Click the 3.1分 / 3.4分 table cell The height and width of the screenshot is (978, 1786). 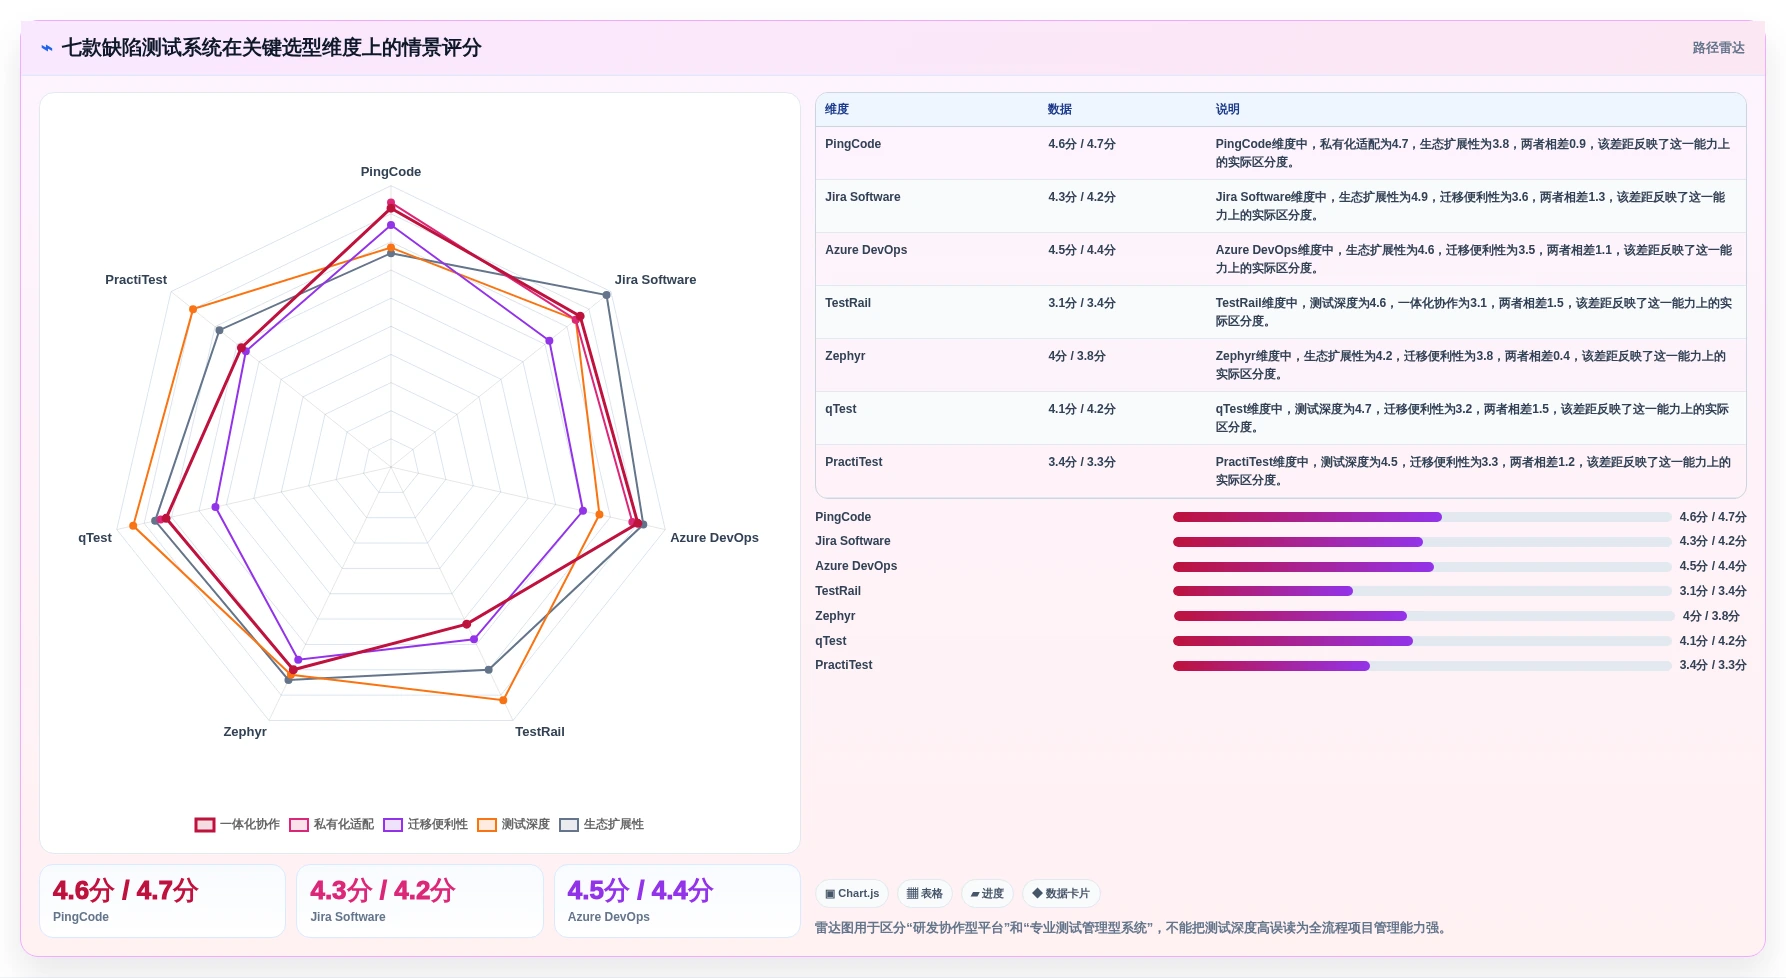(x=1082, y=303)
